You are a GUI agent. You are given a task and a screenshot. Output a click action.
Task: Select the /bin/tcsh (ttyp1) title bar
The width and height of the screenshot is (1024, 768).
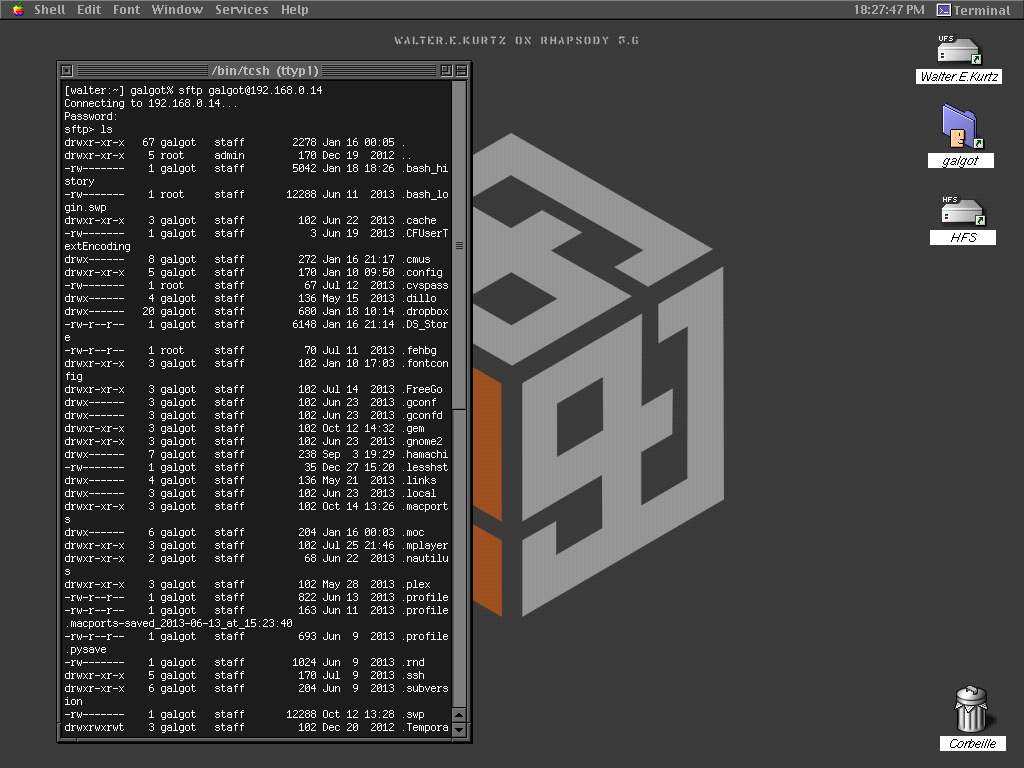coord(265,70)
